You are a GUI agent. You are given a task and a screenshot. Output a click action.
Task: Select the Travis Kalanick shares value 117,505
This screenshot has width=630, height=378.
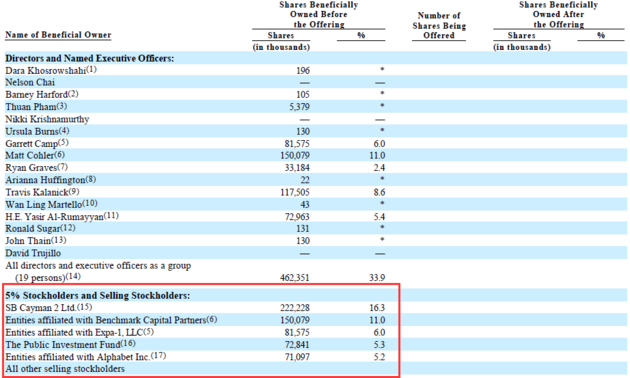295,192
